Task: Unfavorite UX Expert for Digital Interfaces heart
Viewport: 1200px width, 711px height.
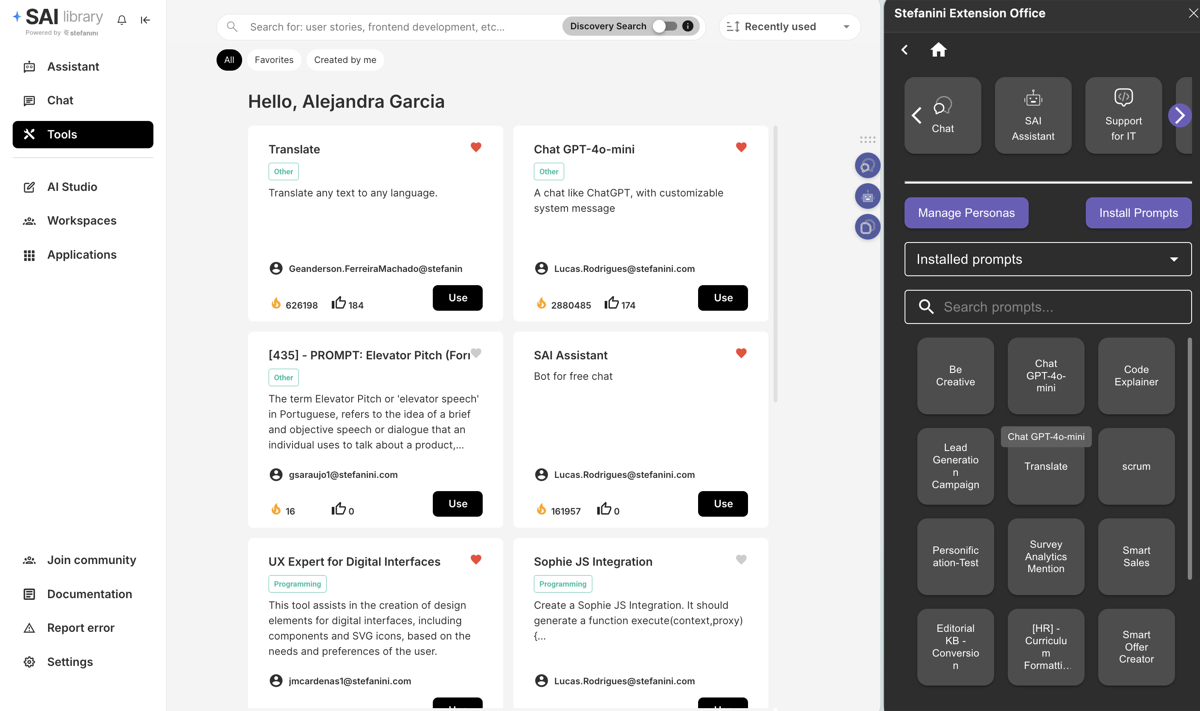Action: [476, 559]
